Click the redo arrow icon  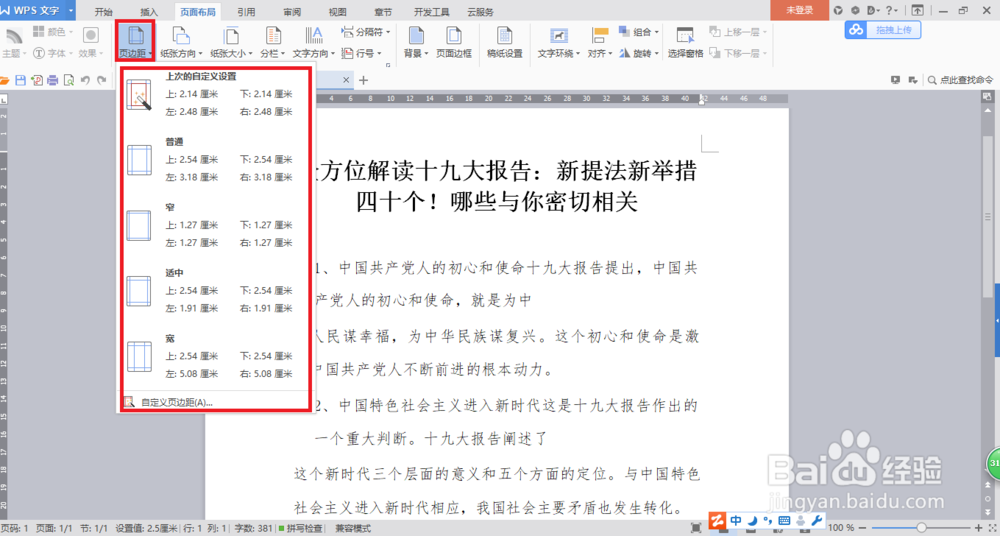coord(101,80)
